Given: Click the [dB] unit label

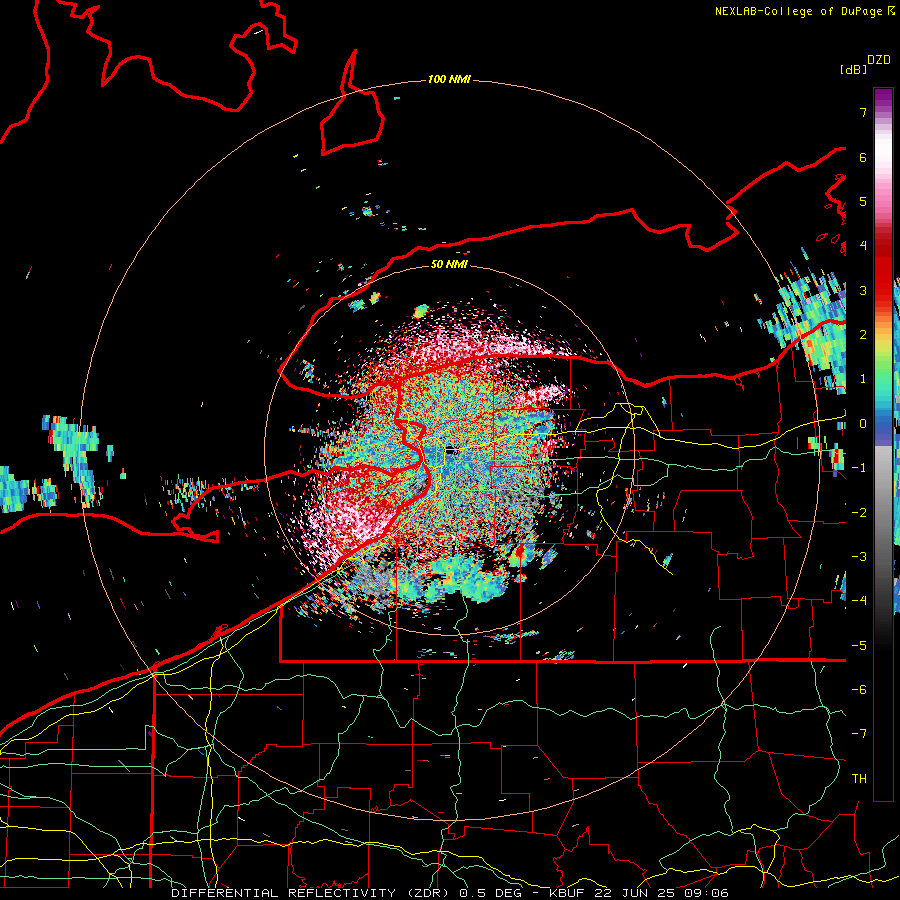Looking at the screenshot, I should (x=854, y=69).
